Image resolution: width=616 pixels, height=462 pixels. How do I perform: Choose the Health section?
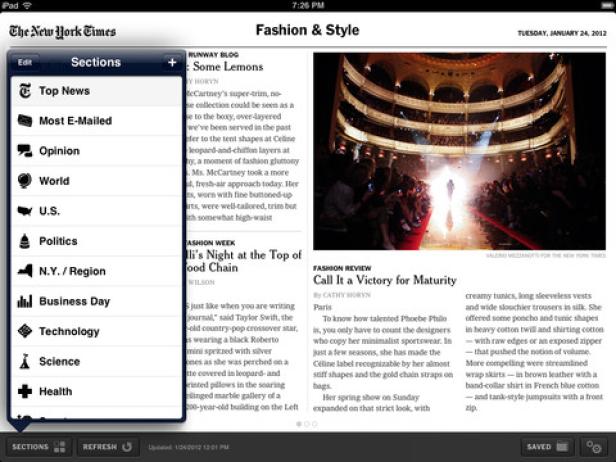coord(97,391)
